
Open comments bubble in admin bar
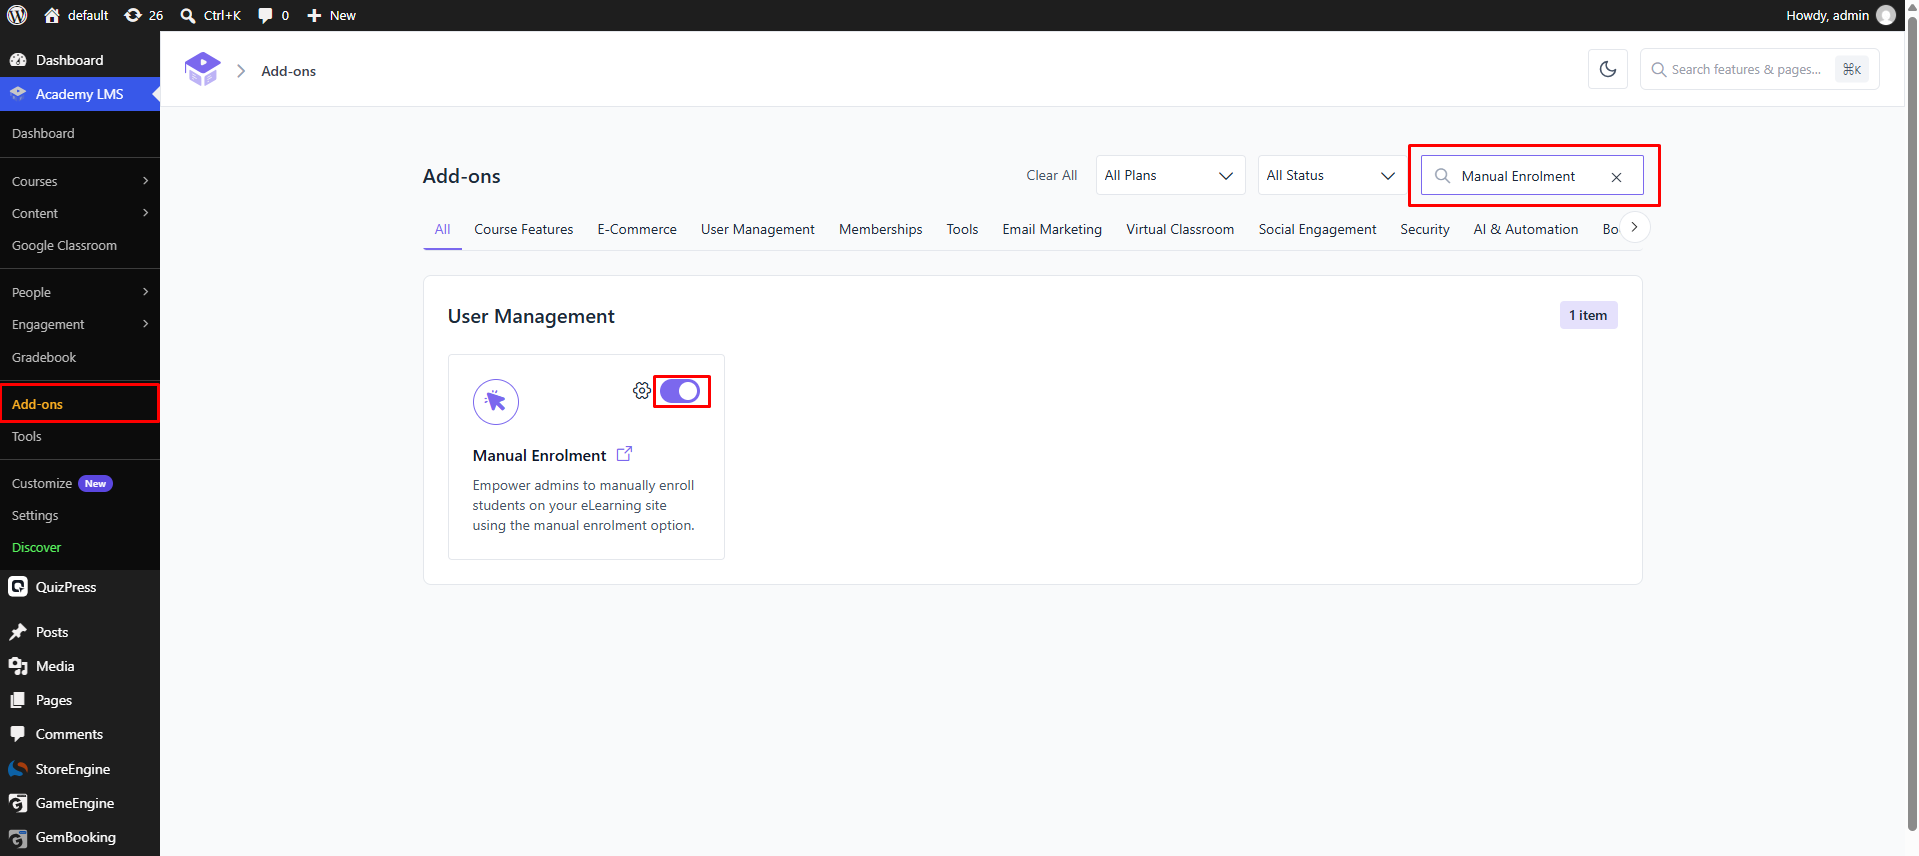coord(274,15)
